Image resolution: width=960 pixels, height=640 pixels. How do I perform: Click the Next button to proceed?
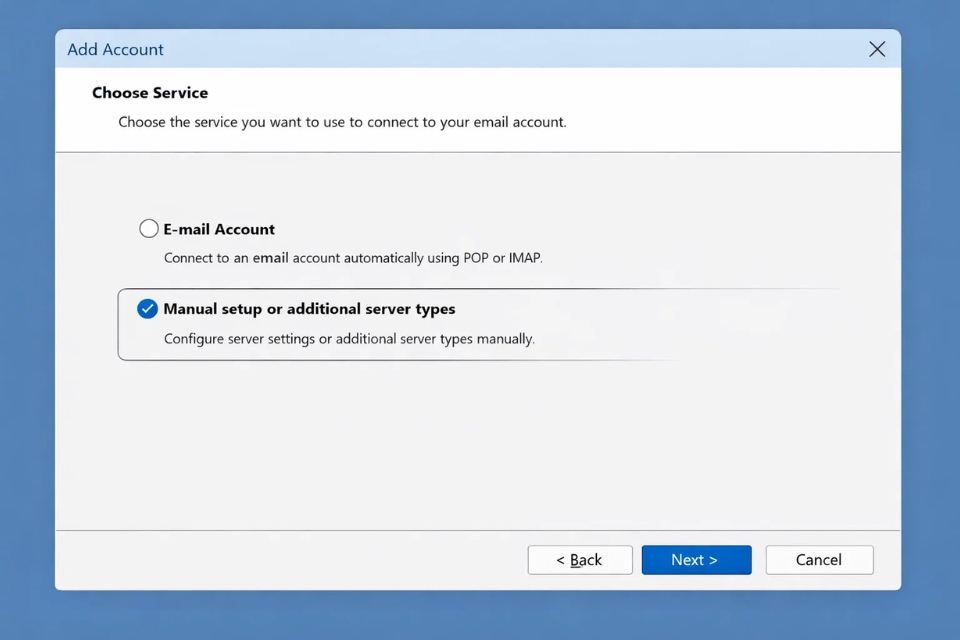(696, 559)
